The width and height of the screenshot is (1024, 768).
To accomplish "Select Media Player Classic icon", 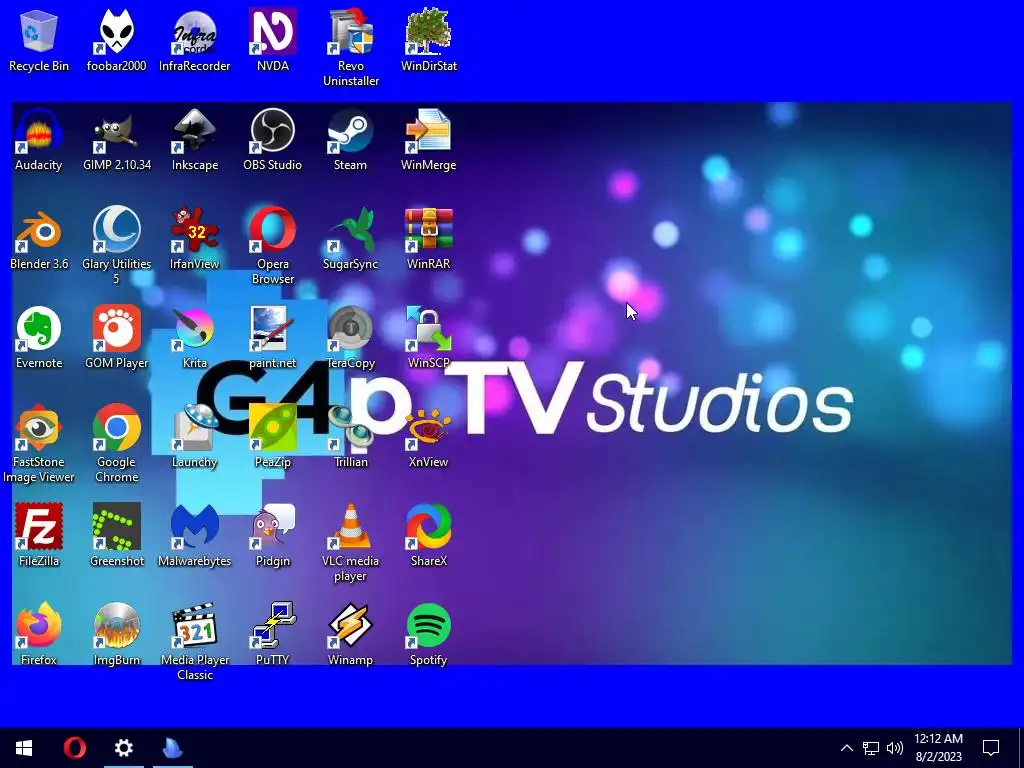I will (x=195, y=642).
